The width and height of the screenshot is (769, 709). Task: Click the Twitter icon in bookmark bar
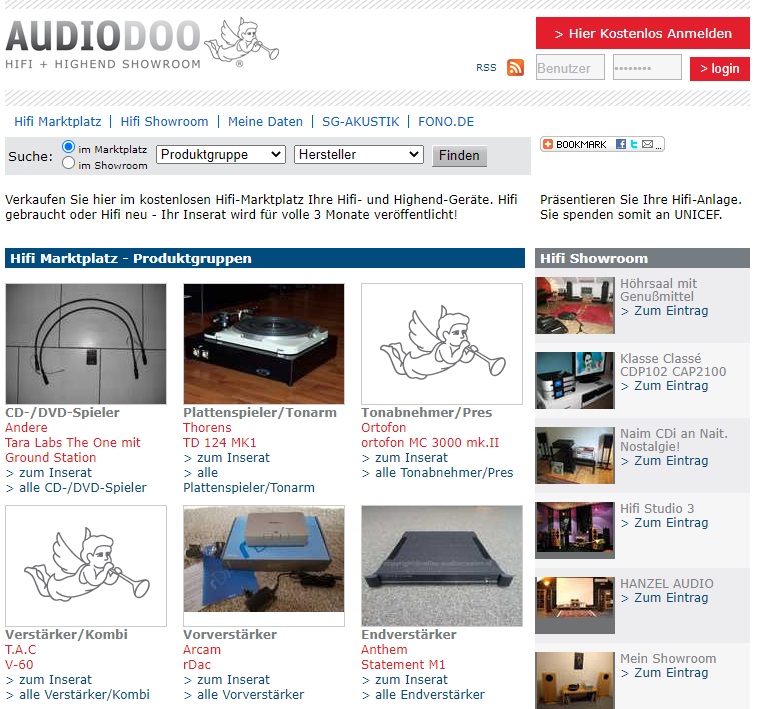pos(634,144)
